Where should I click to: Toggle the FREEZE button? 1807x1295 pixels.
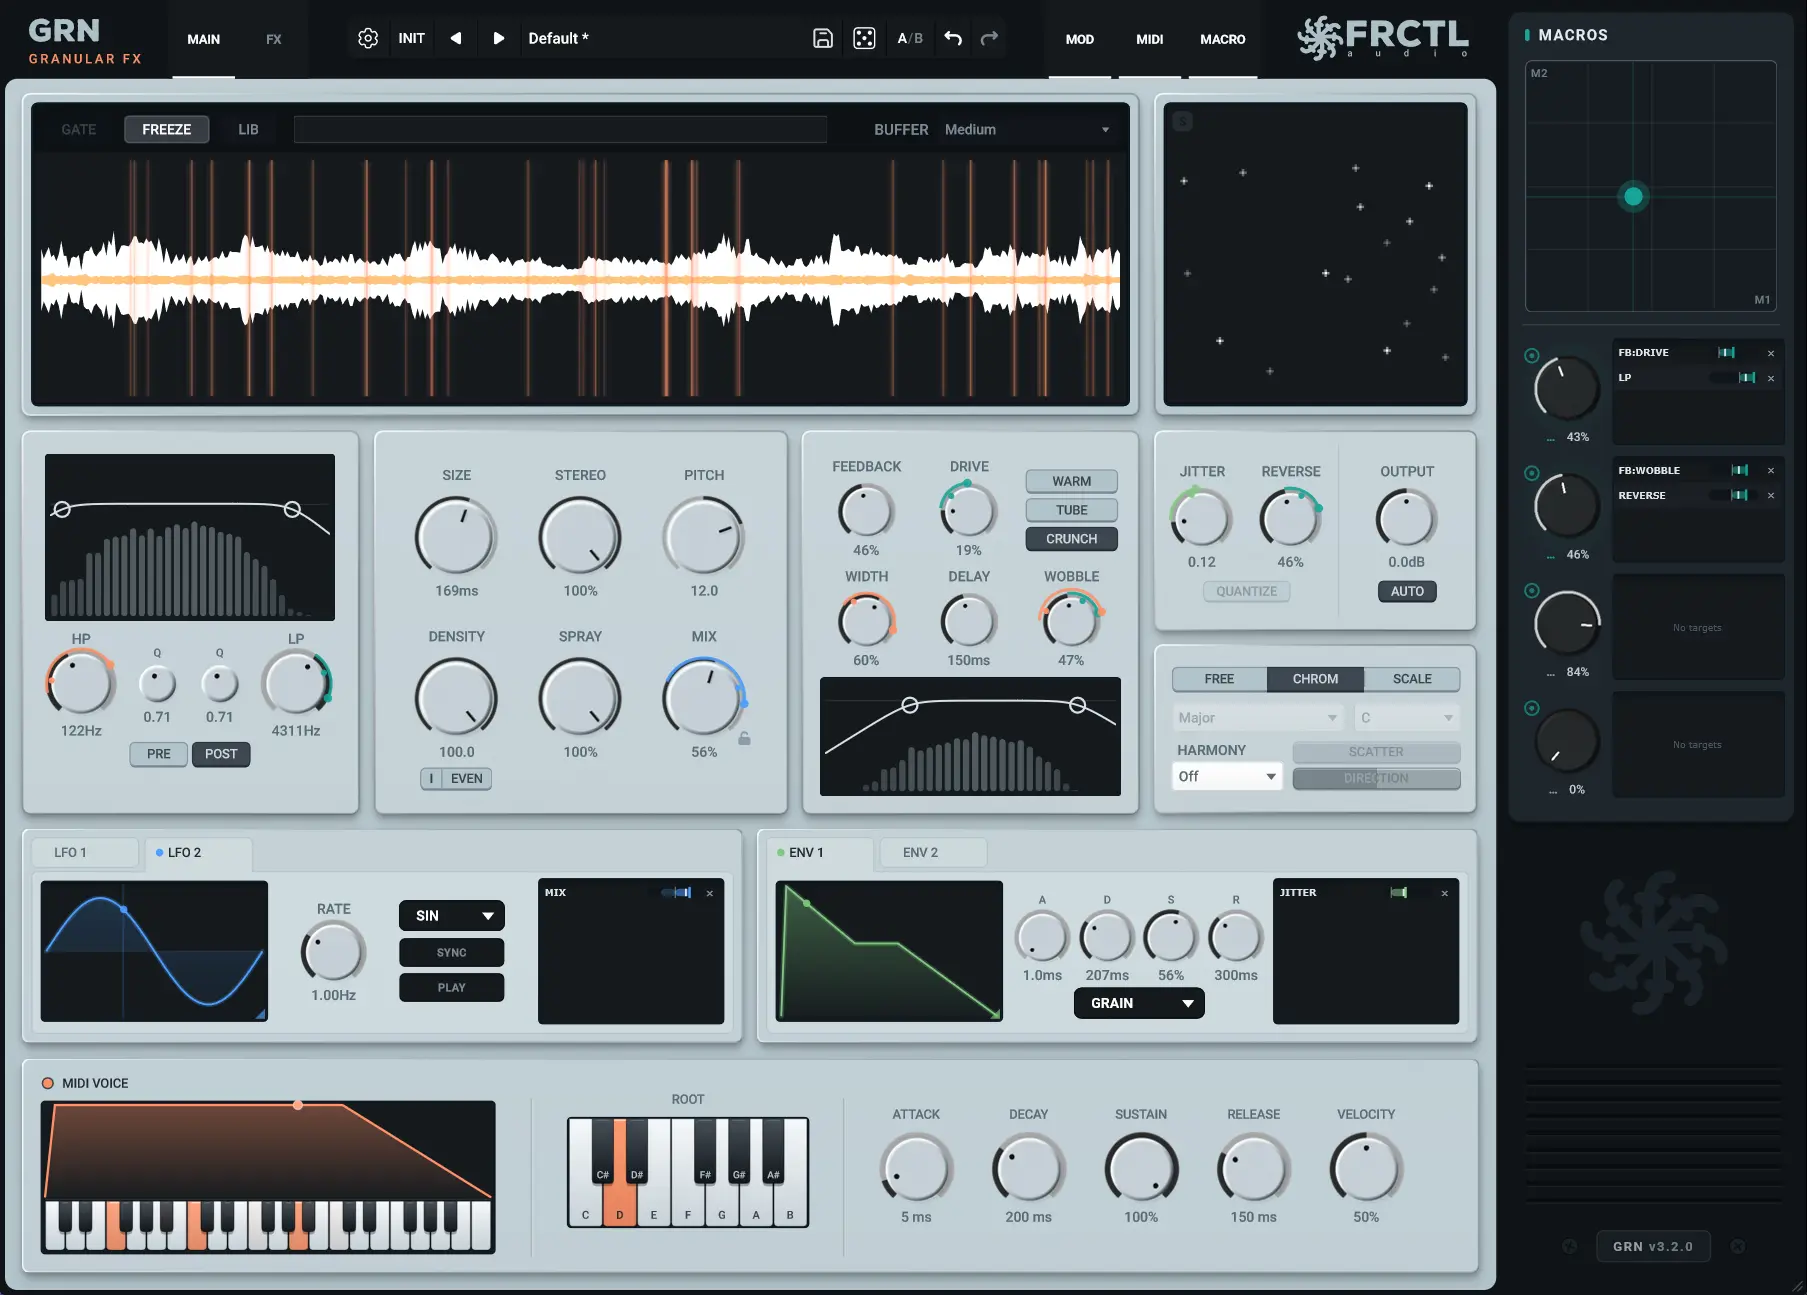[166, 129]
